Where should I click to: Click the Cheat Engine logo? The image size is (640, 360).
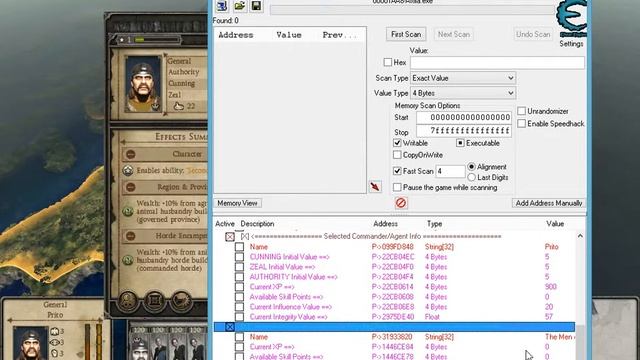point(571,18)
